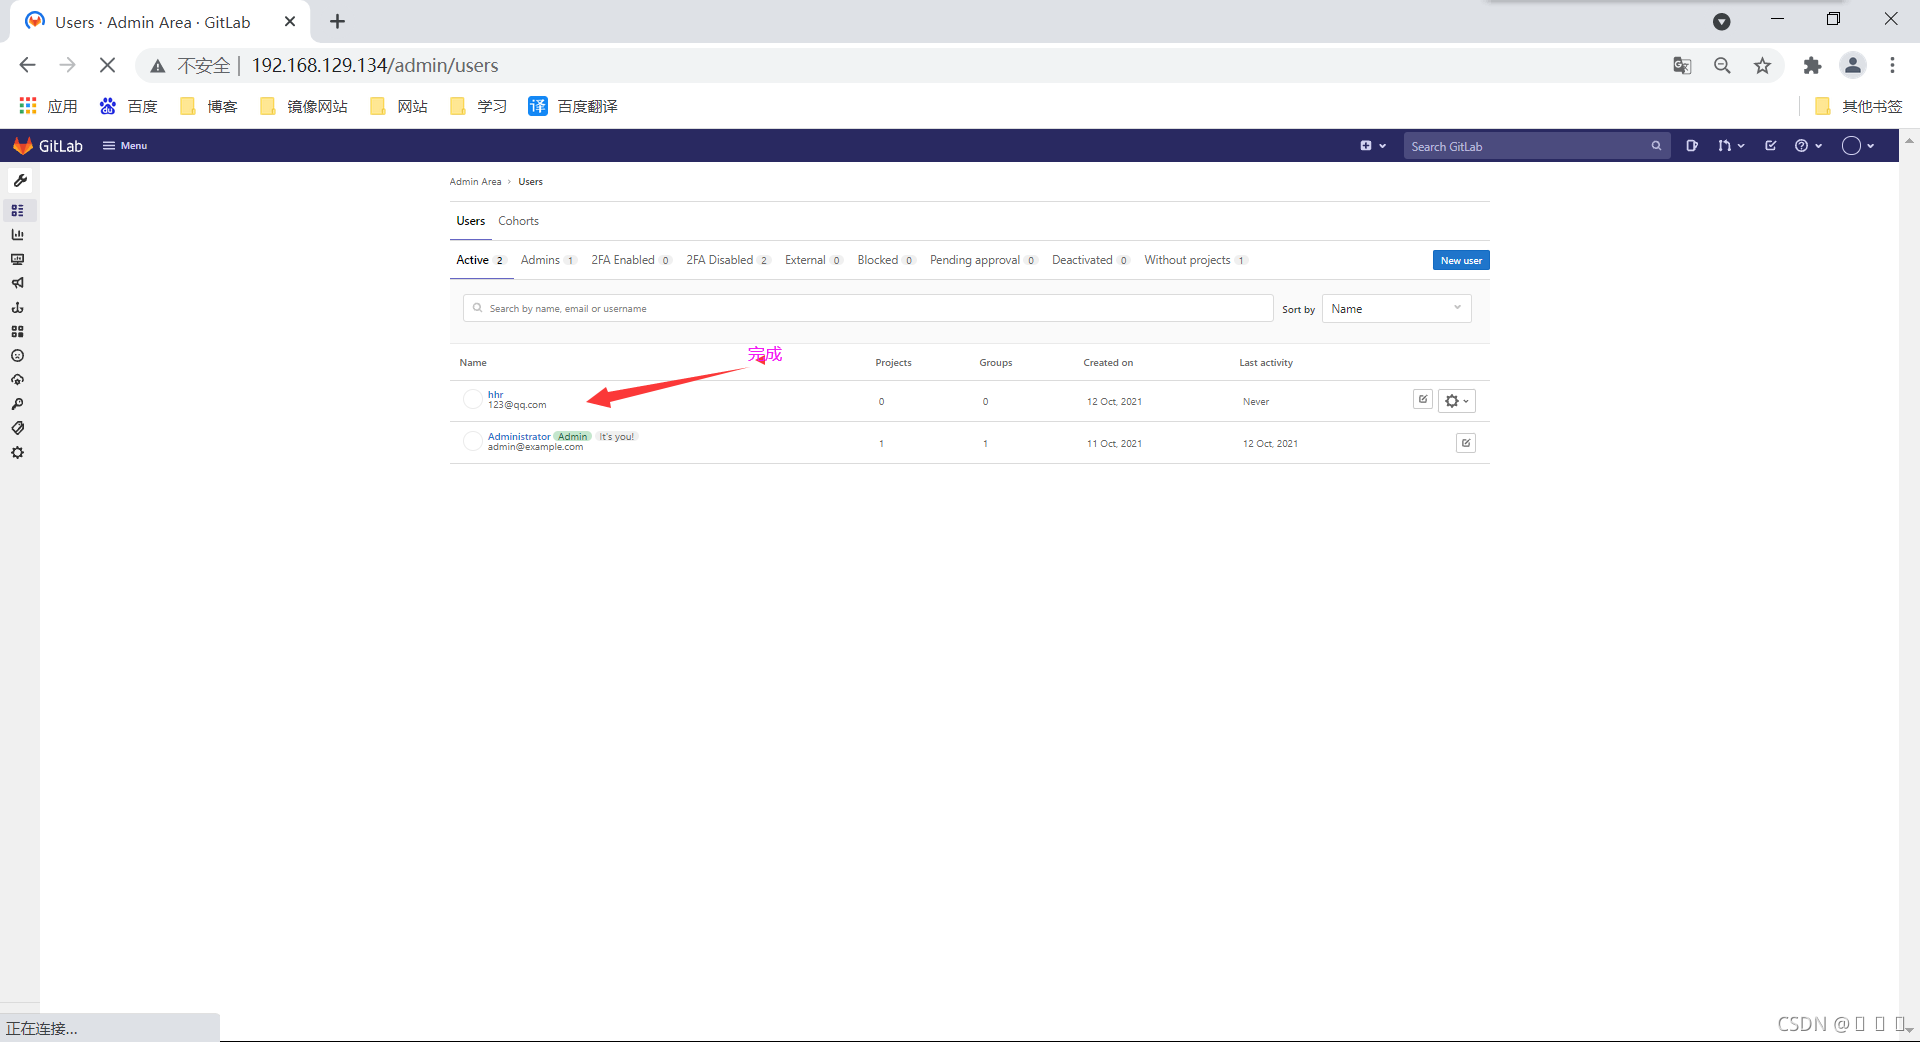Open the Chrome three-dot menu

coord(1892,65)
